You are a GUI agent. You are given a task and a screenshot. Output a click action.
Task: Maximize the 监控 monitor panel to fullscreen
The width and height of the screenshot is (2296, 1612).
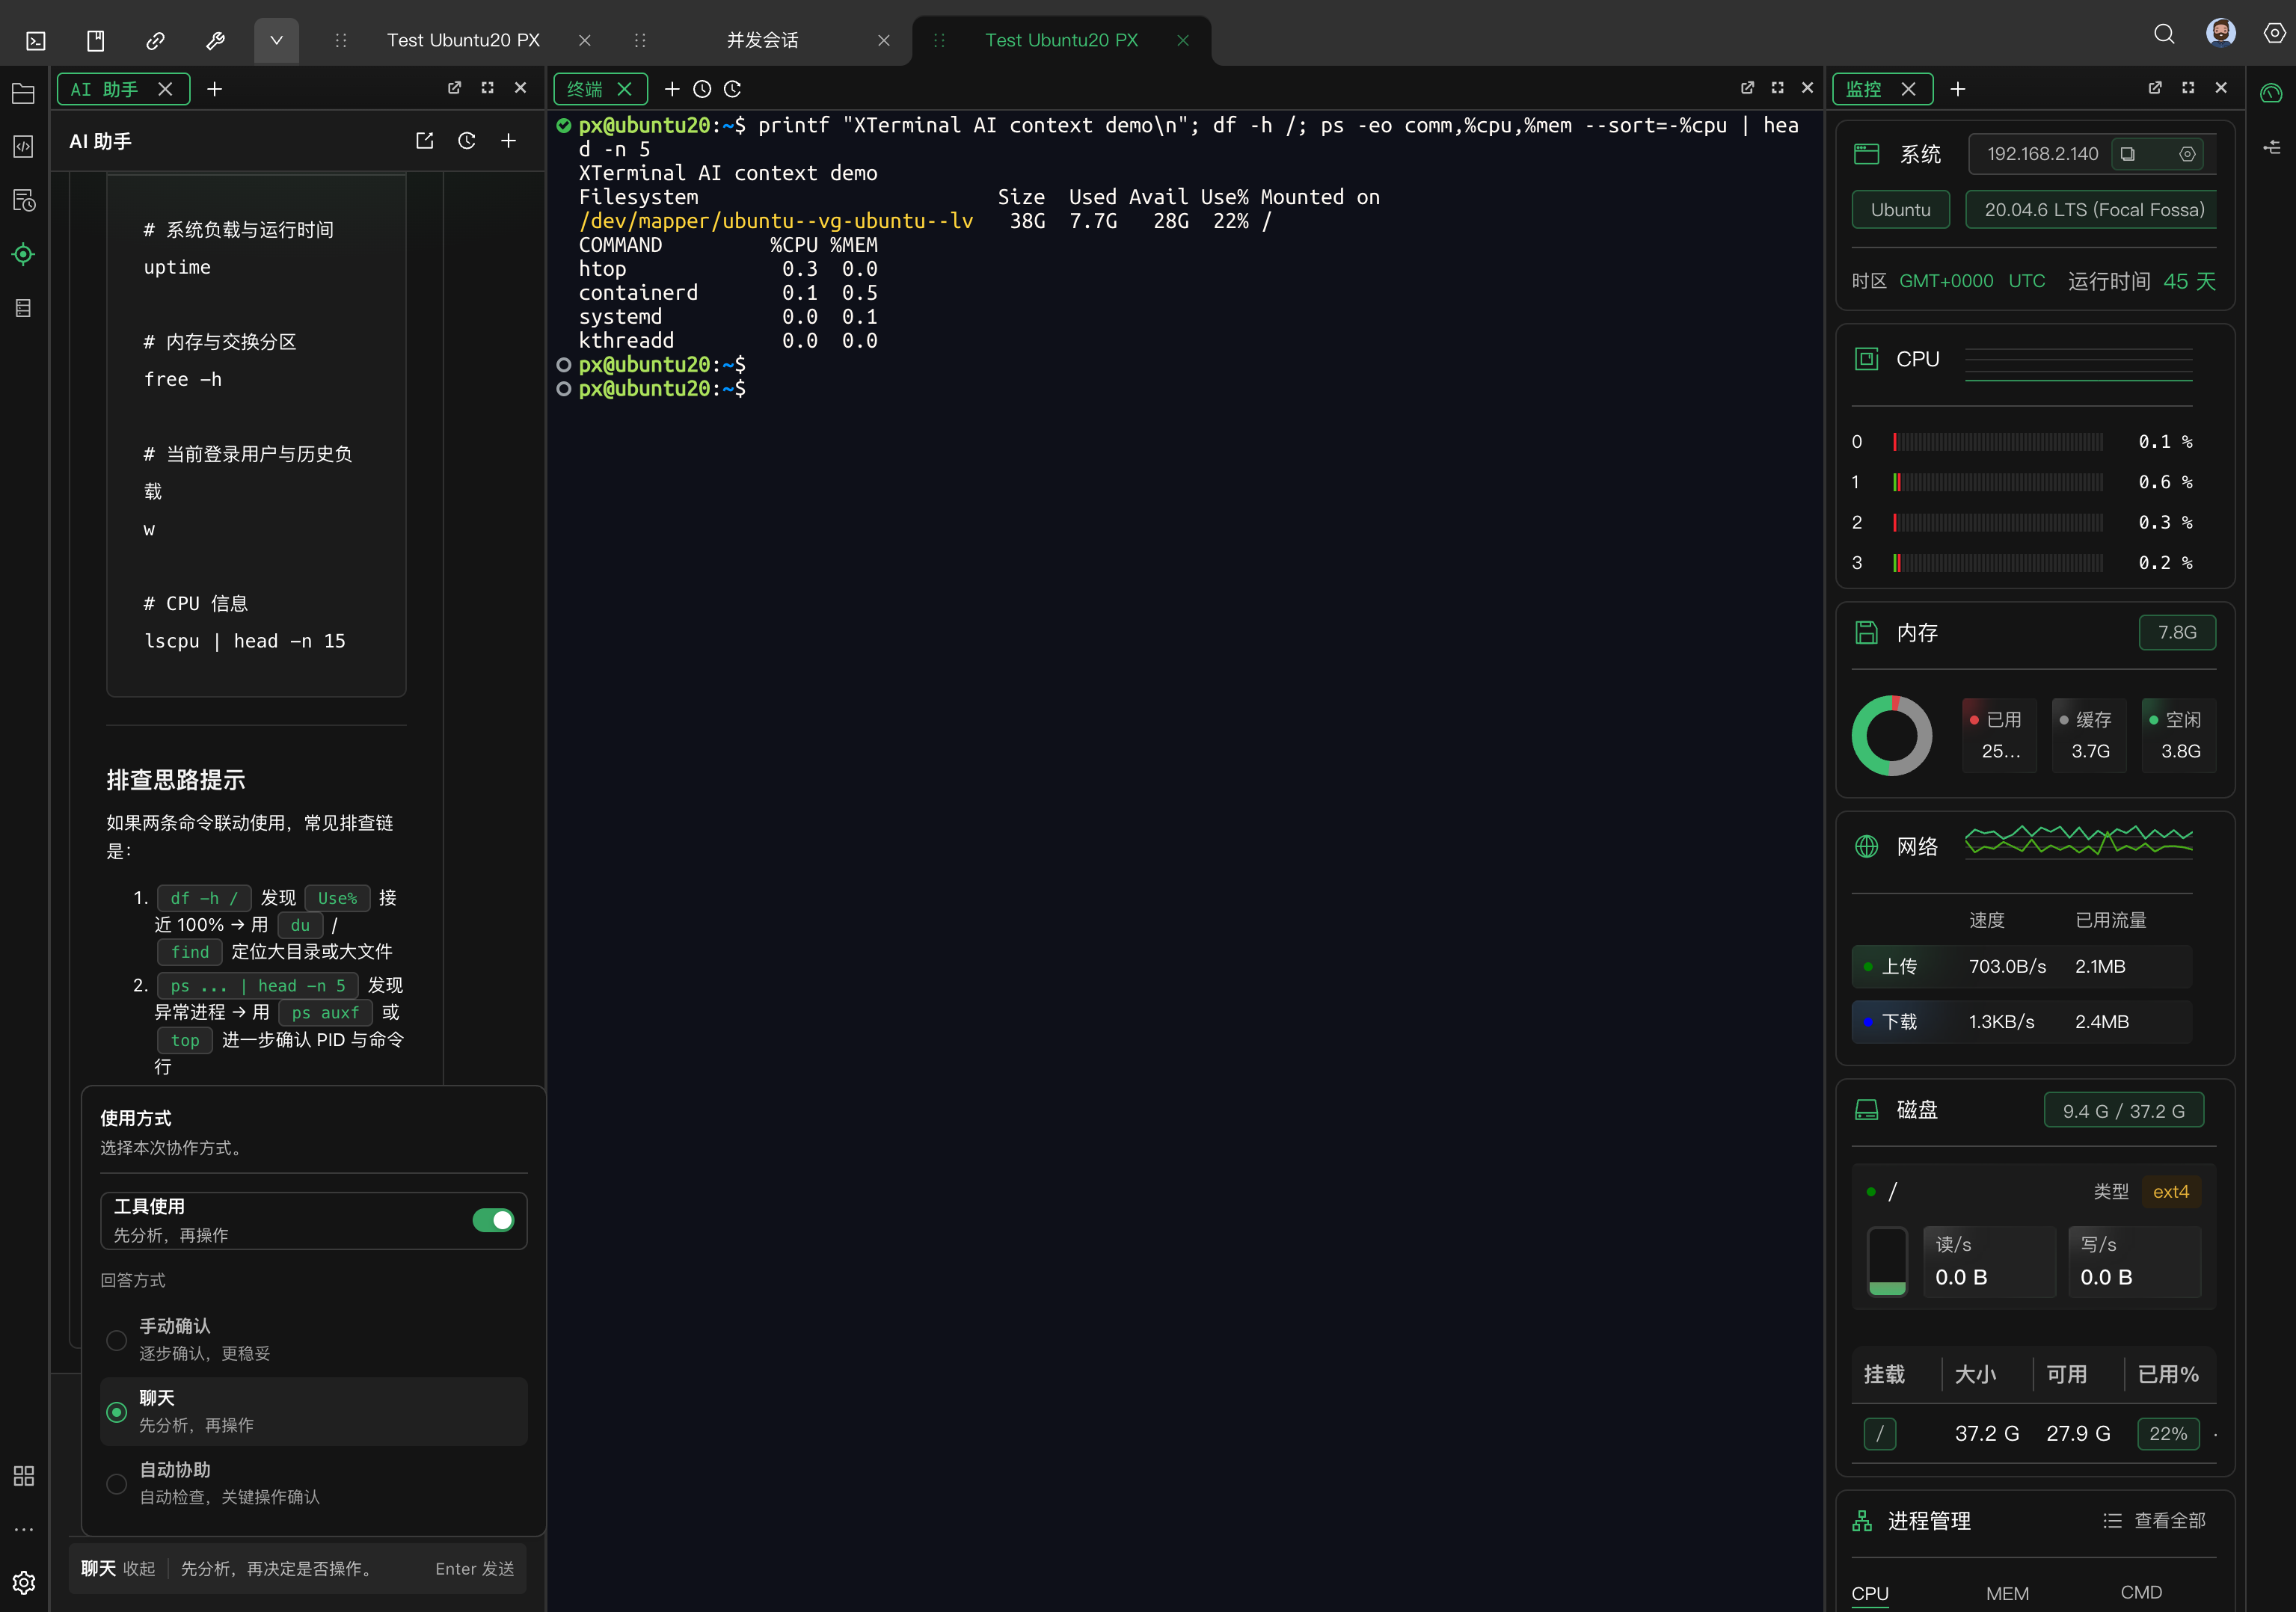click(x=2189, y=88)
